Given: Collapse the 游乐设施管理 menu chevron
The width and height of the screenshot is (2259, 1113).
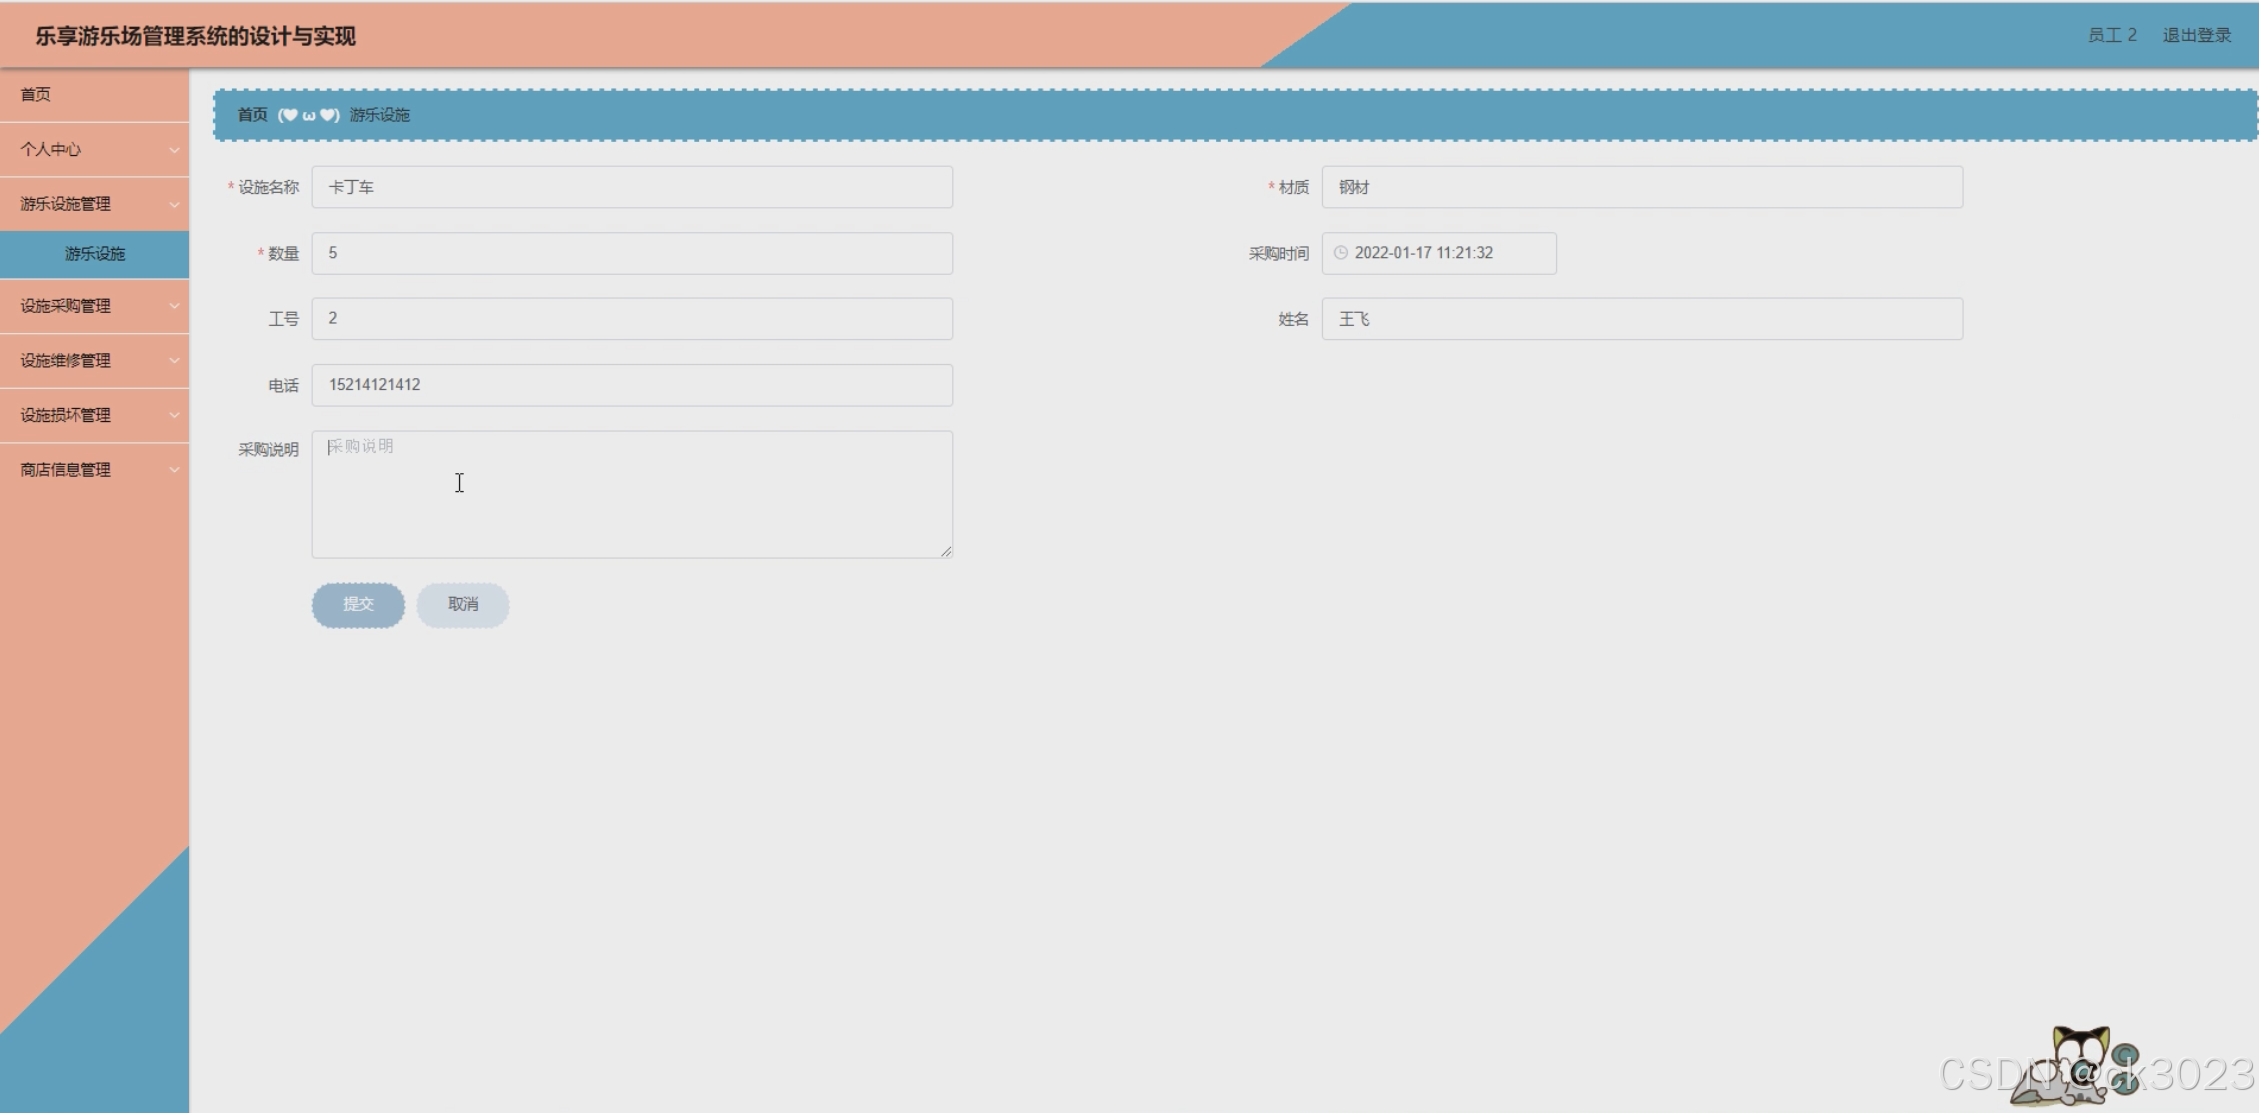Looking at the screenshot, I should [174, 204].
